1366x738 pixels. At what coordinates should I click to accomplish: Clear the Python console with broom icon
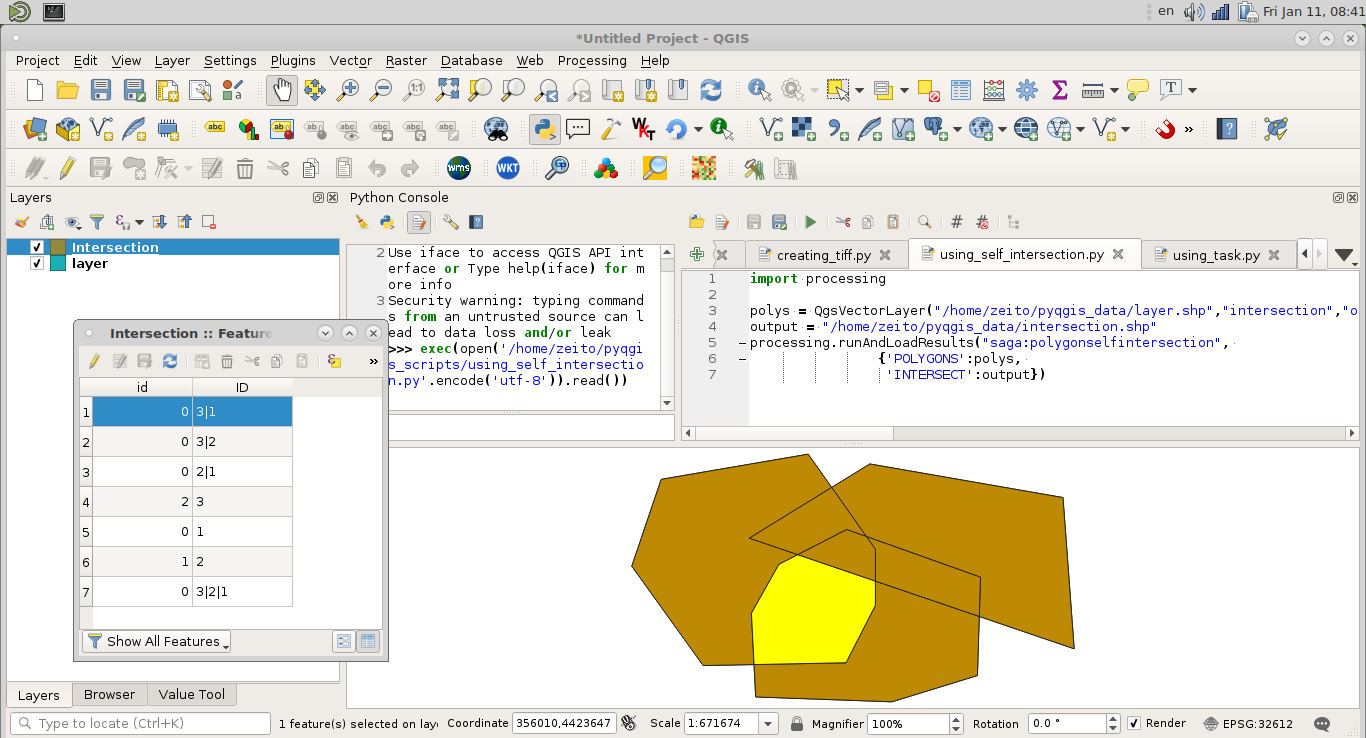(x=362, y=222)
